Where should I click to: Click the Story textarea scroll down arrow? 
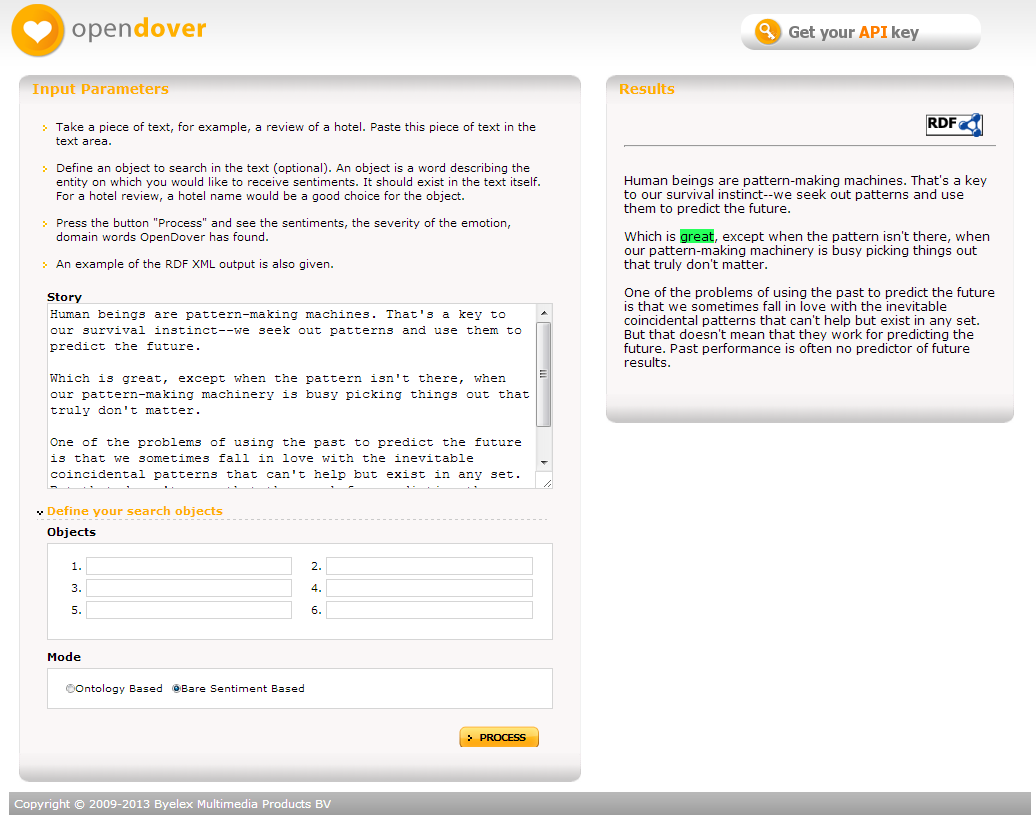coord(544,463)
